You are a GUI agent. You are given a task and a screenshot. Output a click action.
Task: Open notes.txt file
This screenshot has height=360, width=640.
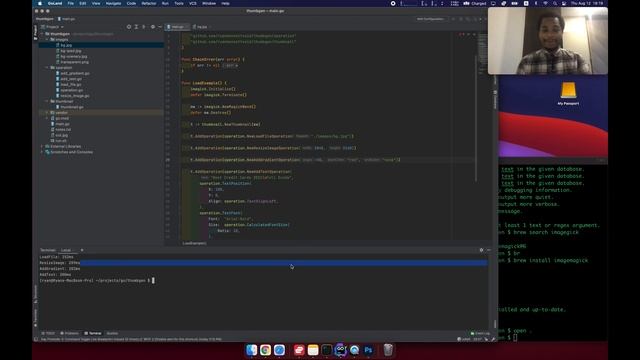click(x=61, y=129)
